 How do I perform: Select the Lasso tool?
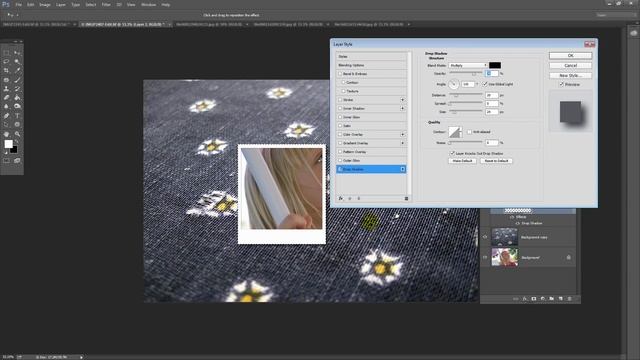pyautogui.click(x=6, y=62)
